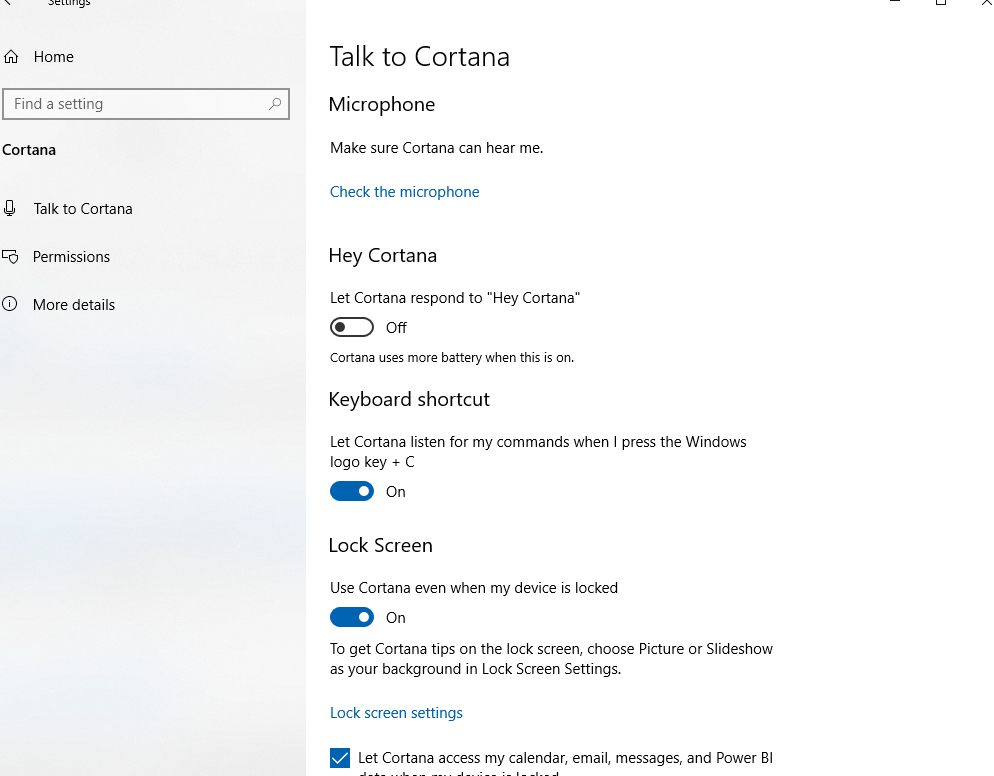
Task: Turn off the Cortana lock screen toggle
Action: [x=352, y=617]
